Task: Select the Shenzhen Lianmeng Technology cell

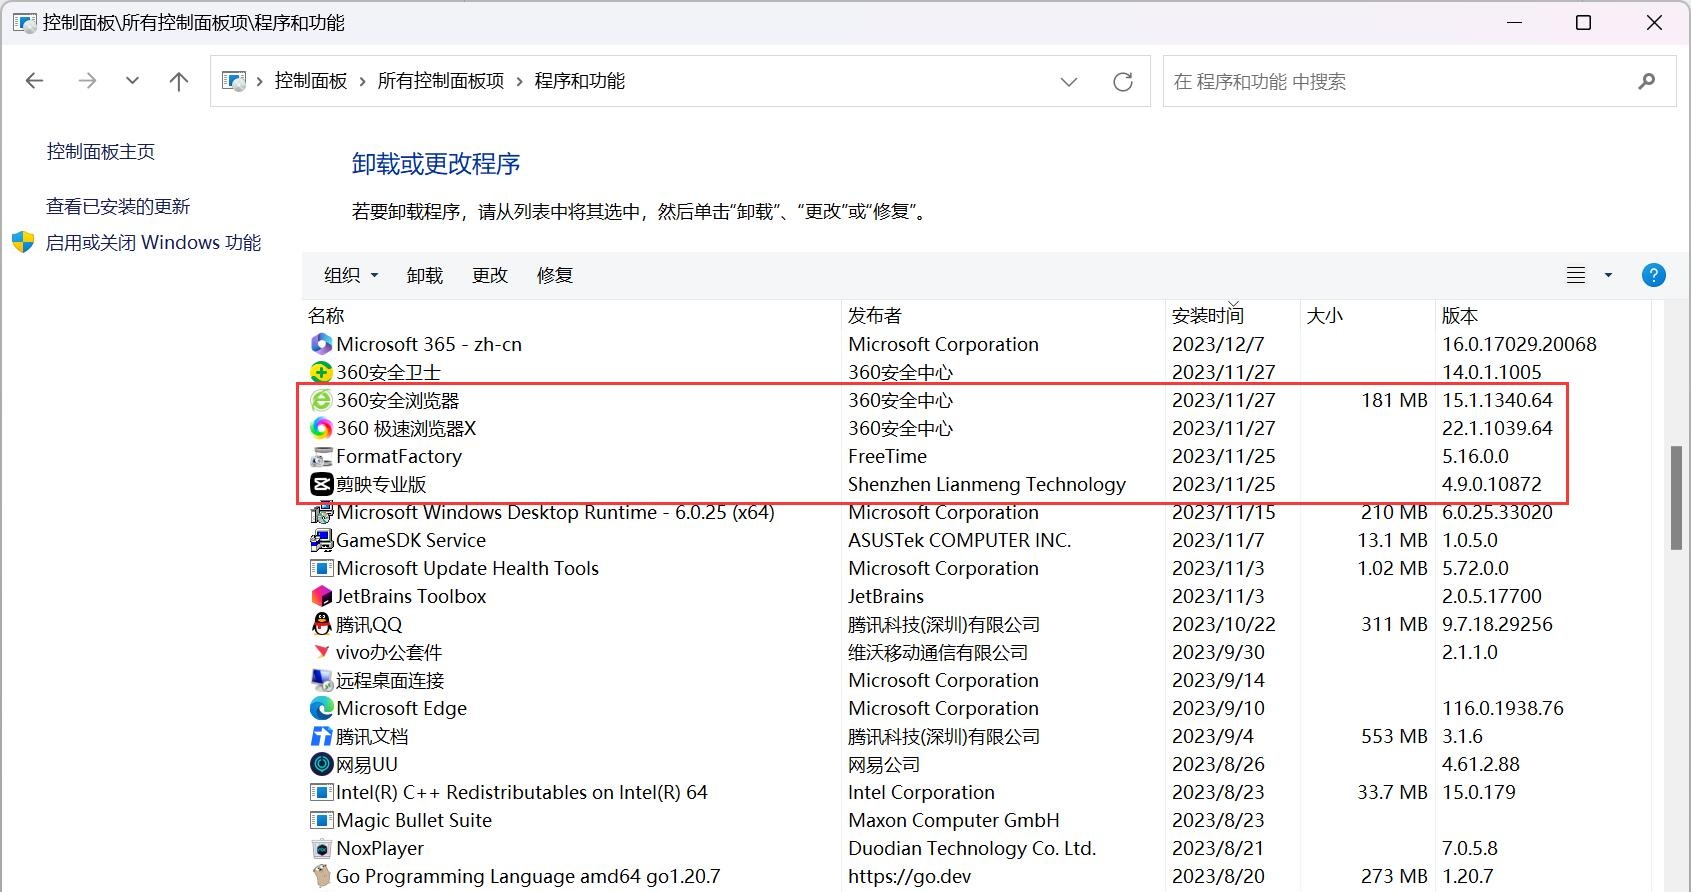Action: [x=987, y=484]
